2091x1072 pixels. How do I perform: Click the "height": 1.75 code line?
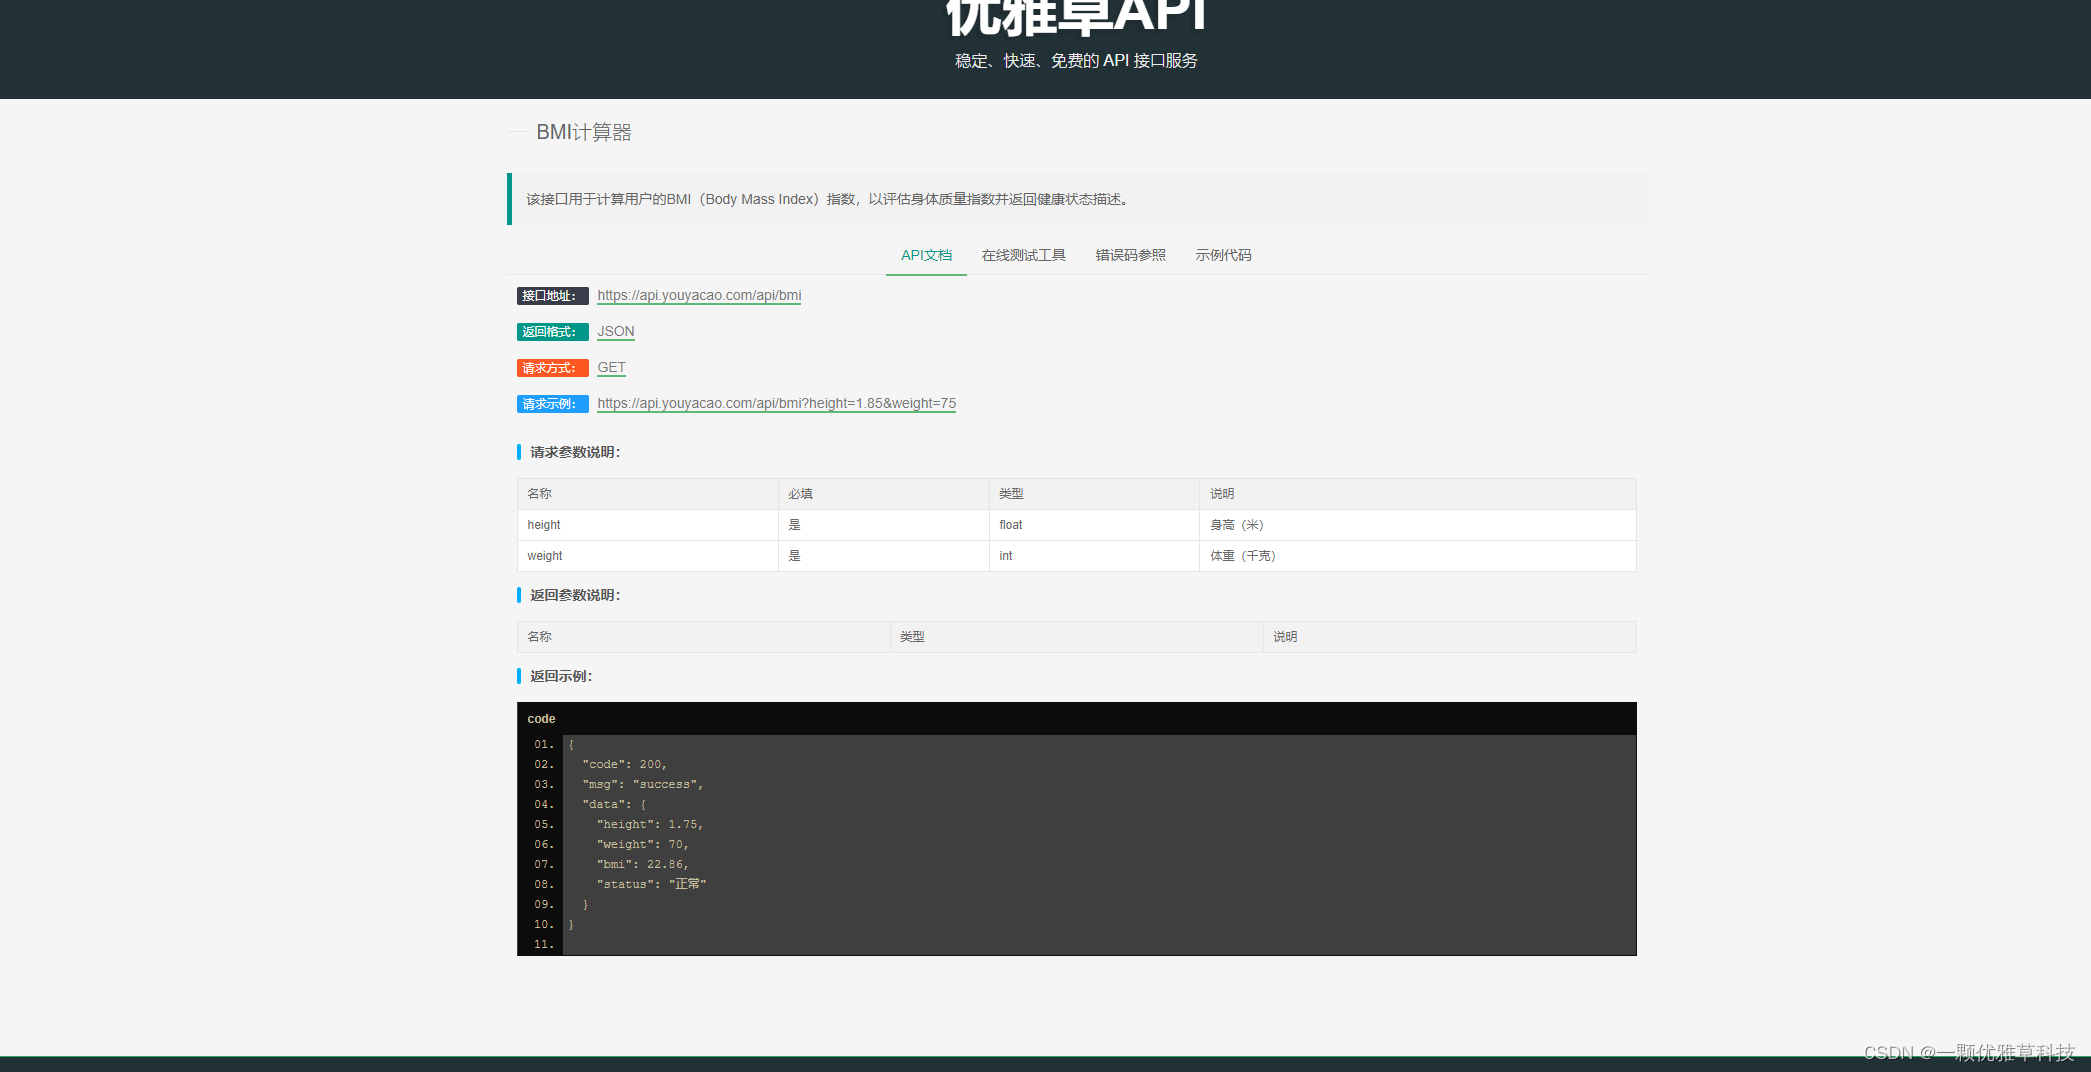click(650, 824)
